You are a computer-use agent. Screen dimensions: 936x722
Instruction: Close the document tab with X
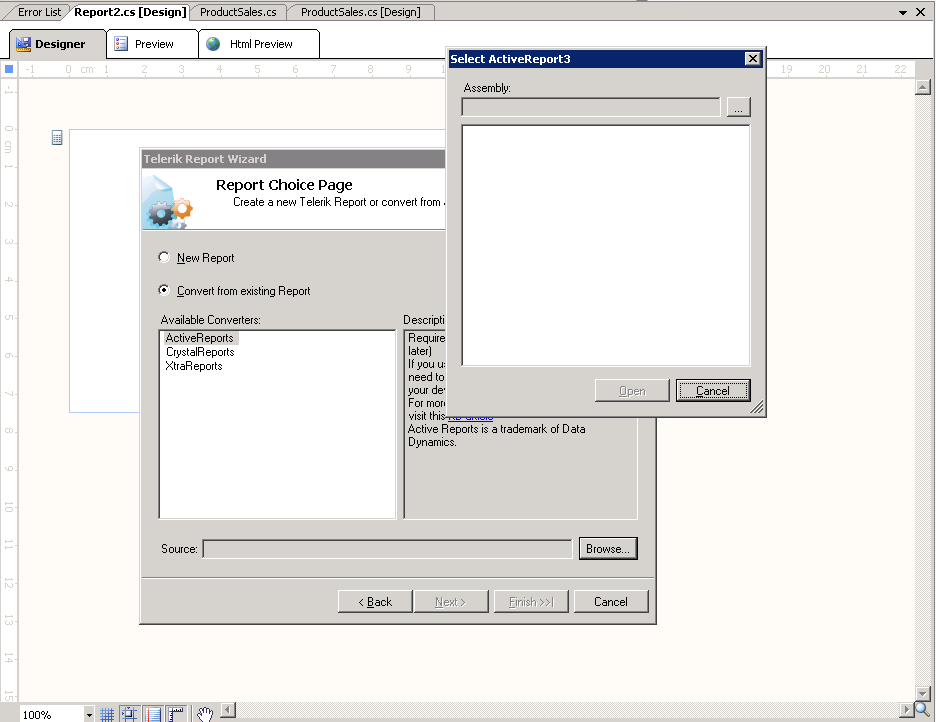pyautogui.click(x=920, y=12)
